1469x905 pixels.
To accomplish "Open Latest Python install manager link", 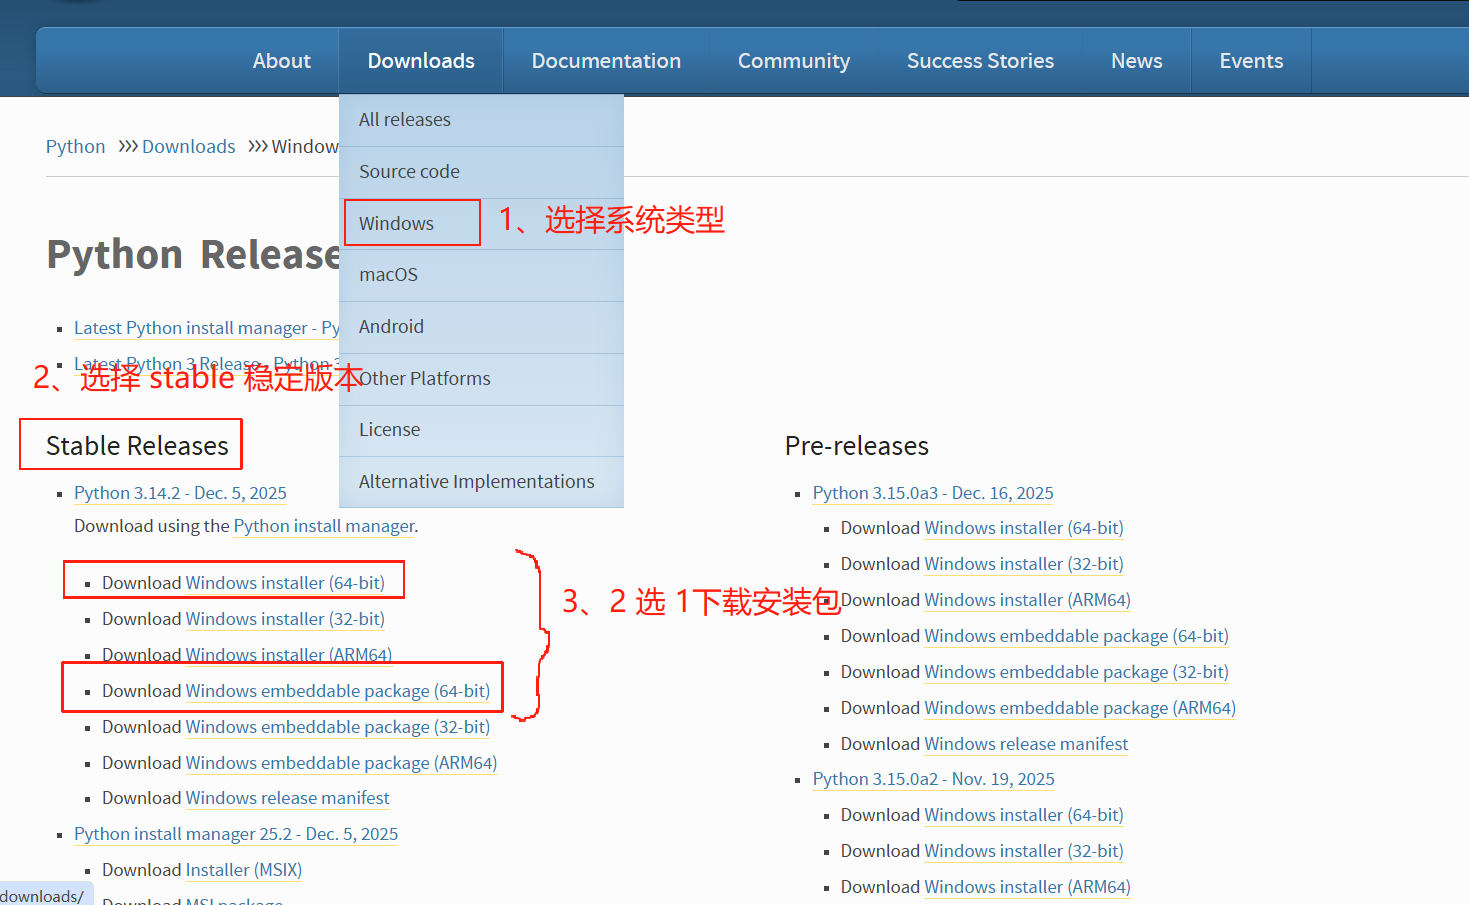I will 206,328.
